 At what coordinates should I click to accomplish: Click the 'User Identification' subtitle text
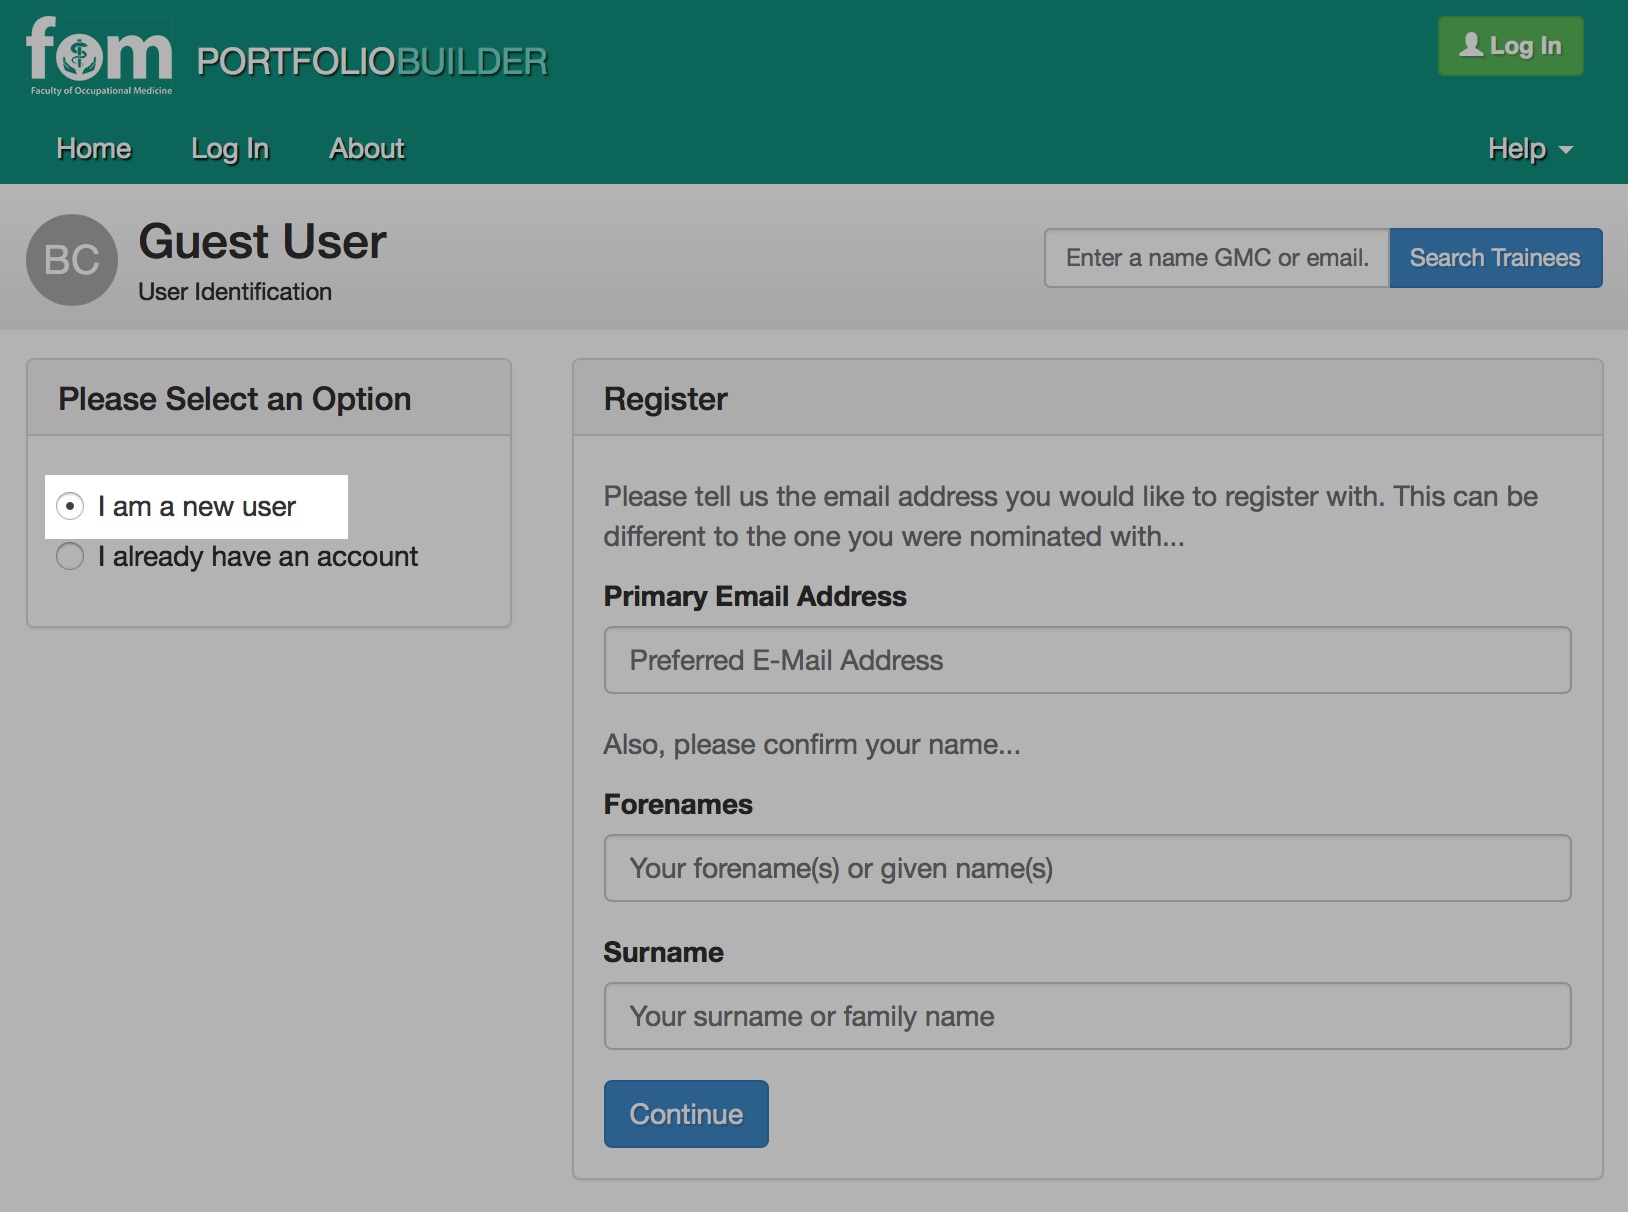tap(235, 292)
